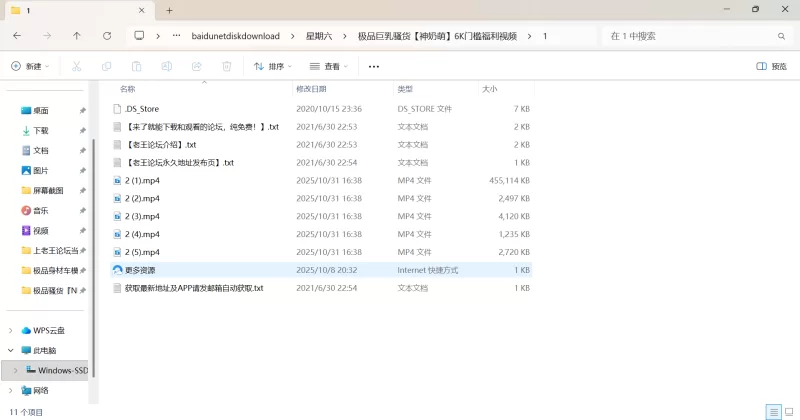Open the 查看 view menu
This screenshot has width=800, height=420.
click(330, 67)
